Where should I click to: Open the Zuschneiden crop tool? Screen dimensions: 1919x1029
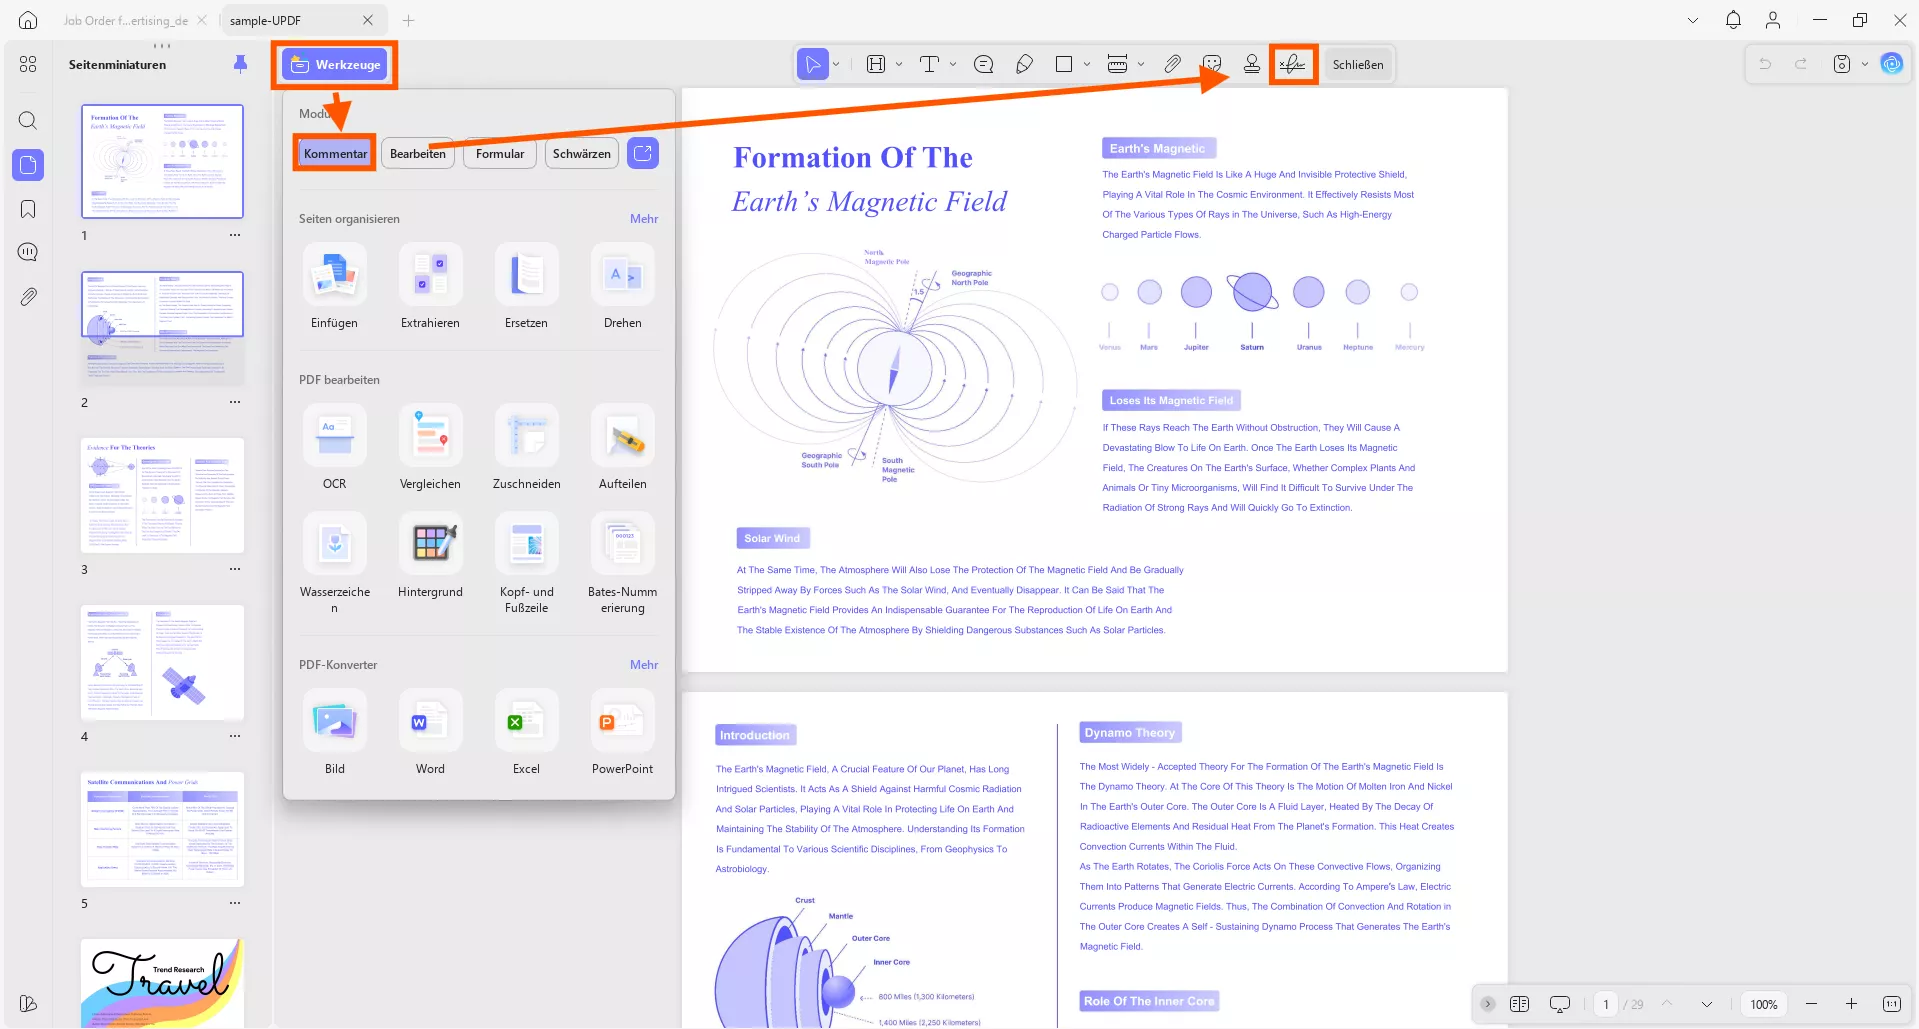[526, 435]
